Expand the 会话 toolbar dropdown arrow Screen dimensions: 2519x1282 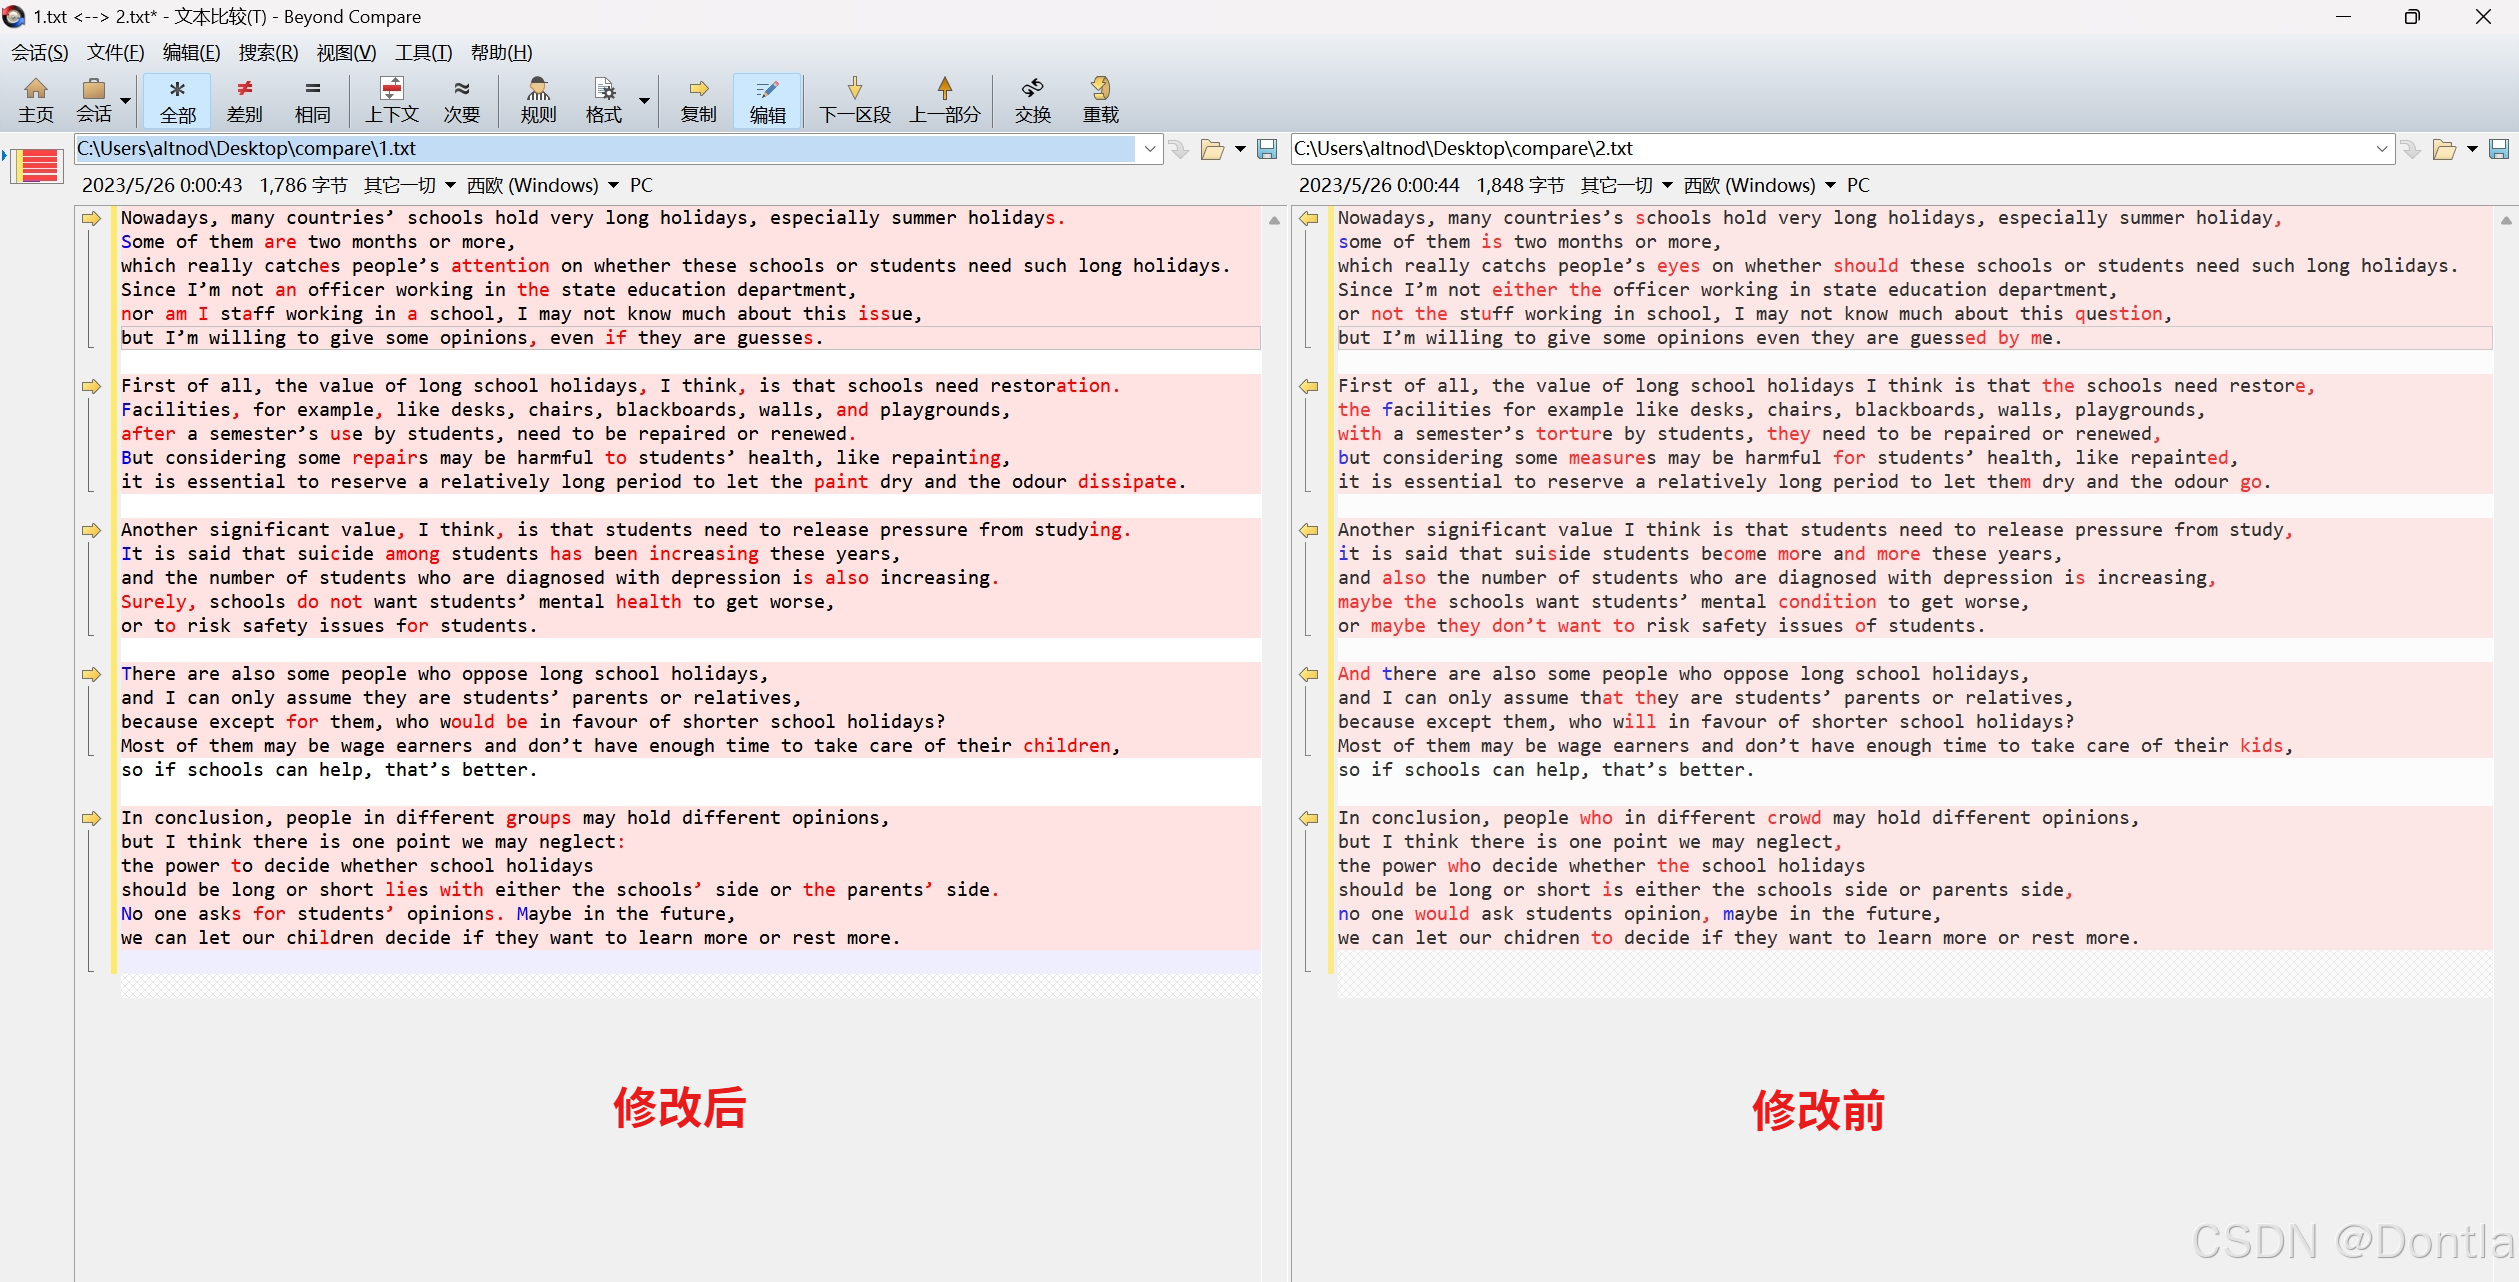pos(126,100)
